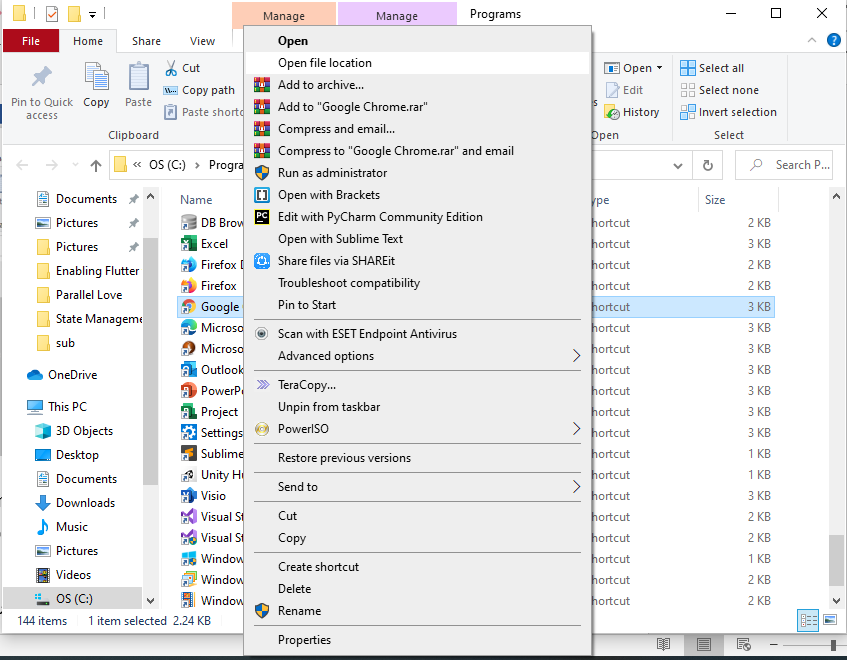Screen dimensions: 847x660
Task: Click the Paste icon in ribbon
Action: 139,78
